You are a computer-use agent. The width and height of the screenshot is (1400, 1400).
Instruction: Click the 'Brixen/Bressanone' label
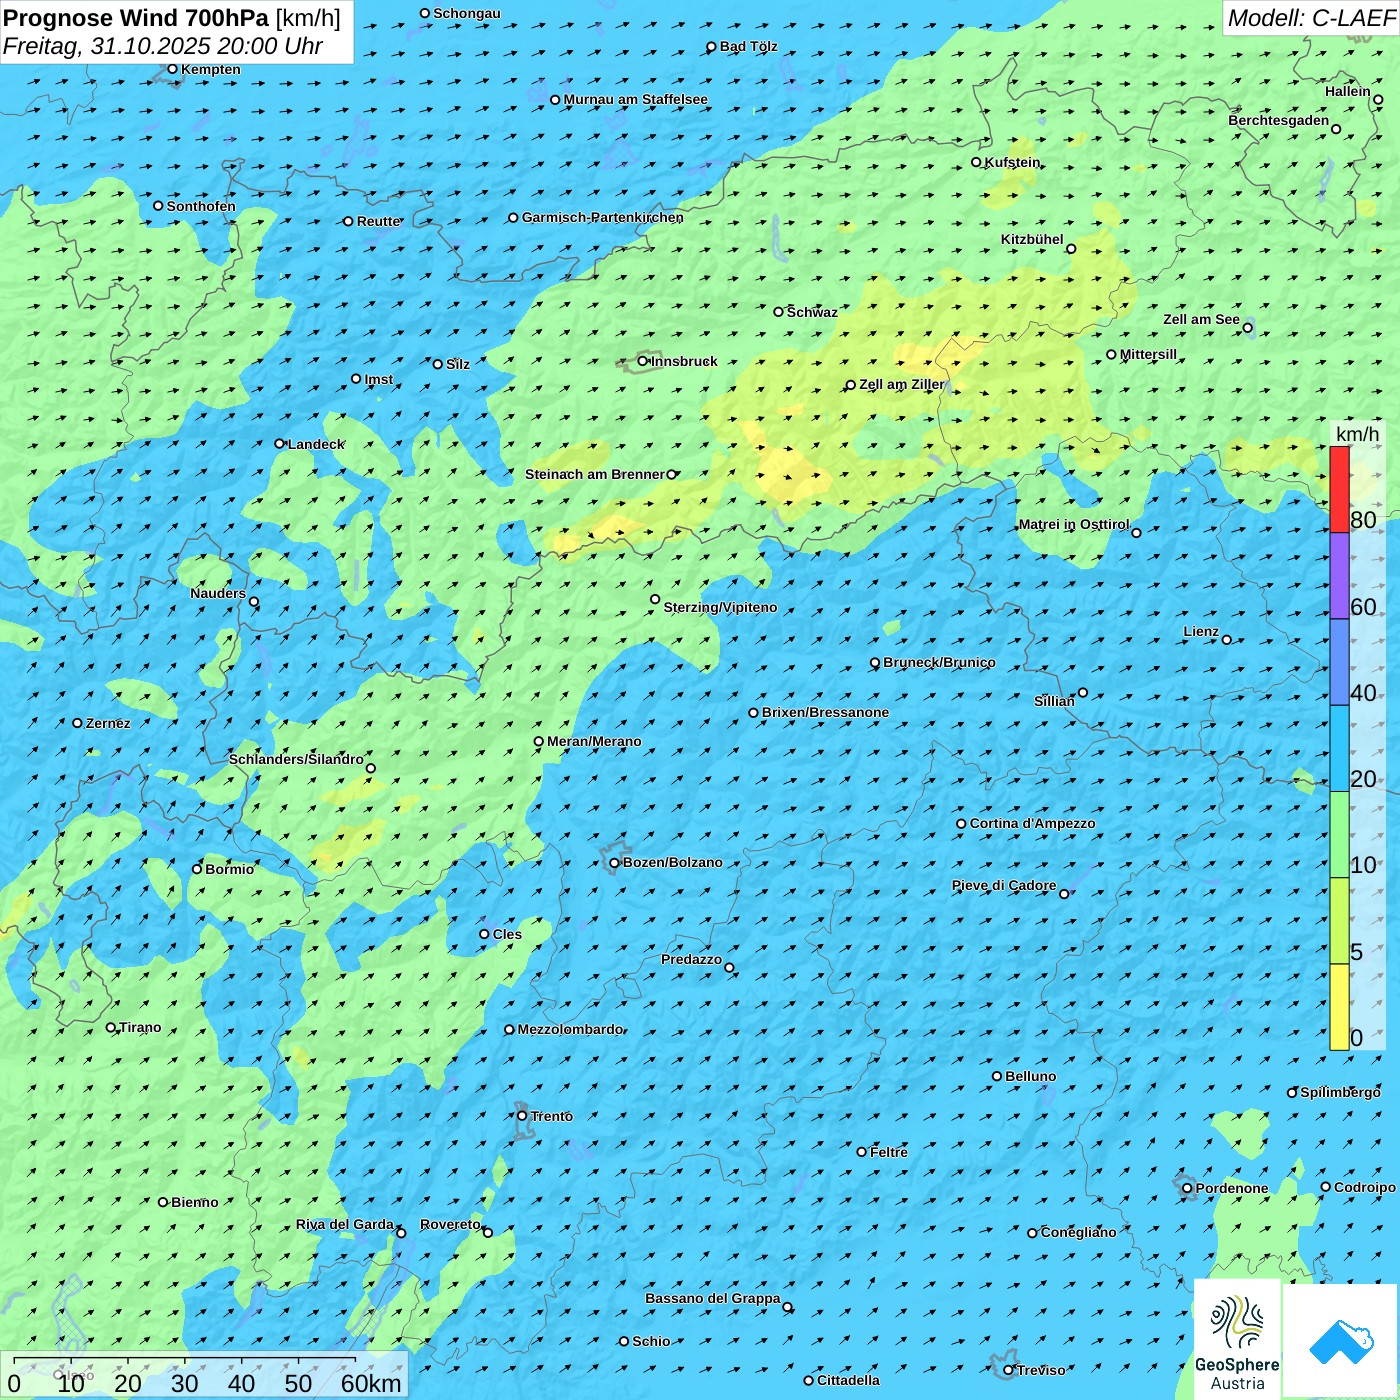pos(825,713)
